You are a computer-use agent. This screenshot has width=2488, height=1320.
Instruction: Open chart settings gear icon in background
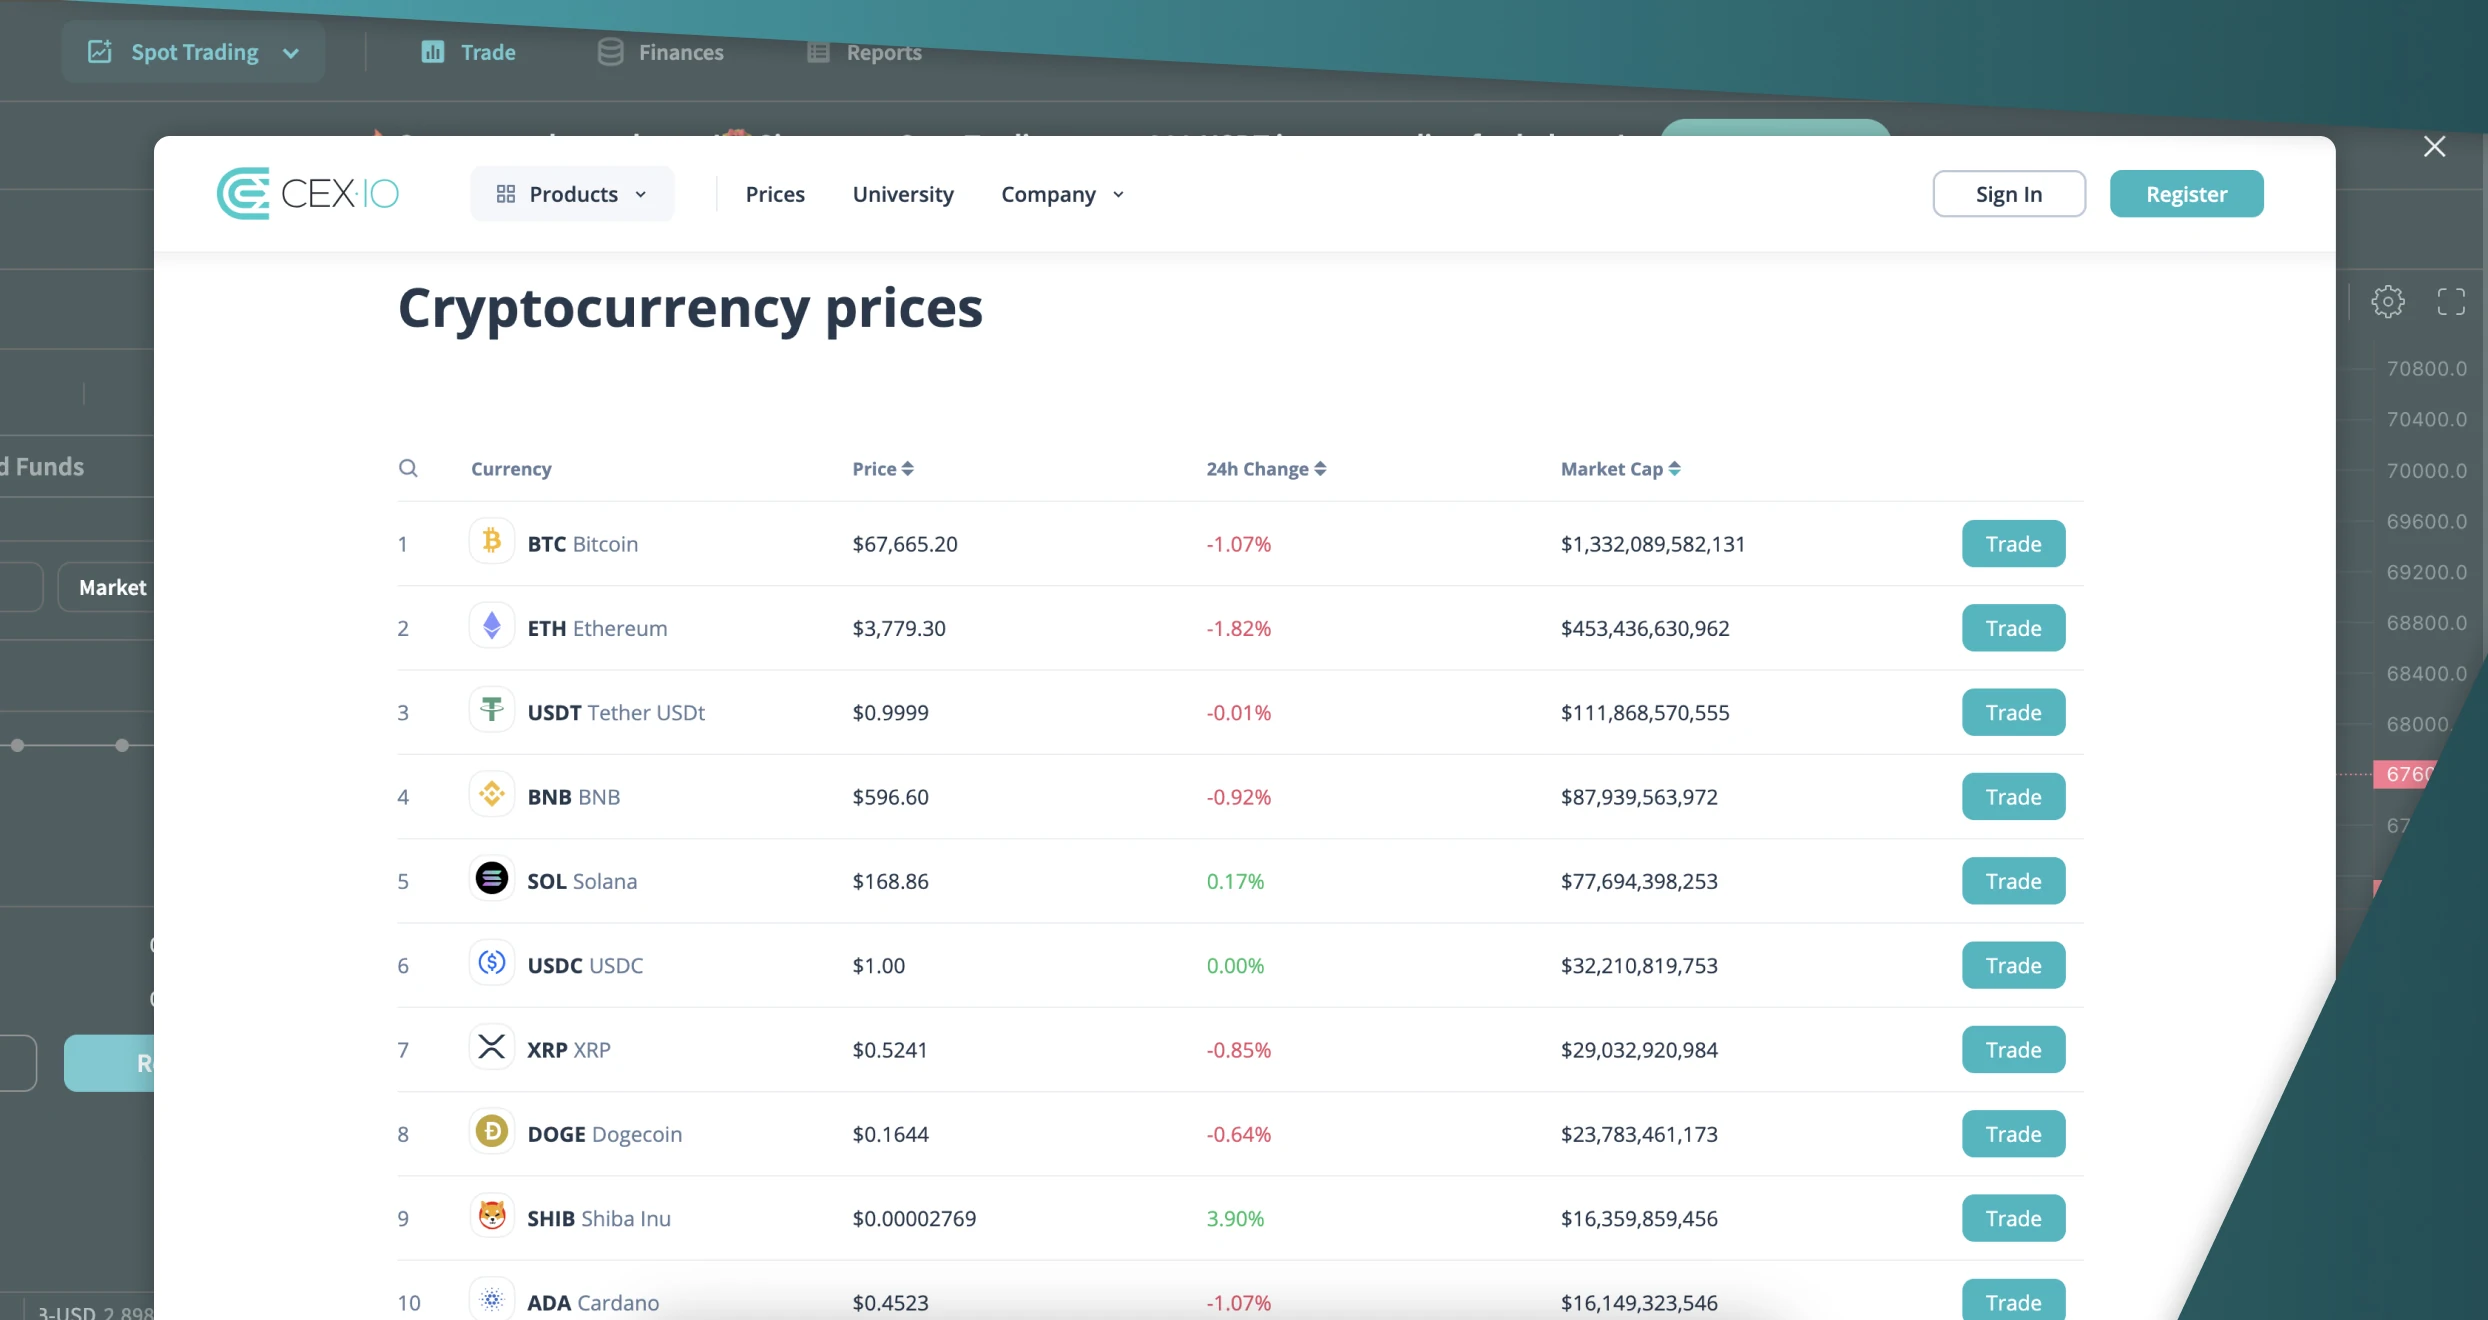(2388, 301)
